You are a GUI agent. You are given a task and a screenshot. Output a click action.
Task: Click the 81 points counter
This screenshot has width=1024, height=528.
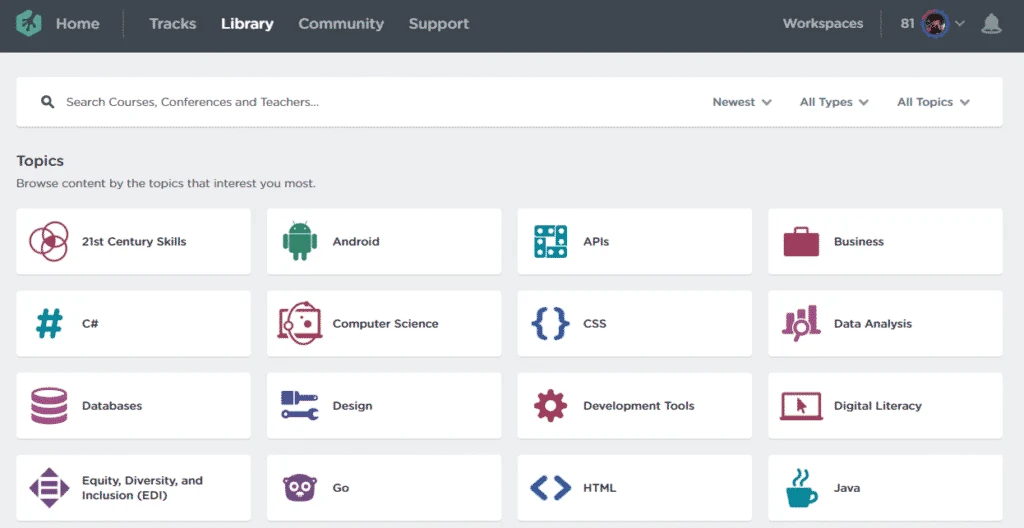click(x=907, y=24)
